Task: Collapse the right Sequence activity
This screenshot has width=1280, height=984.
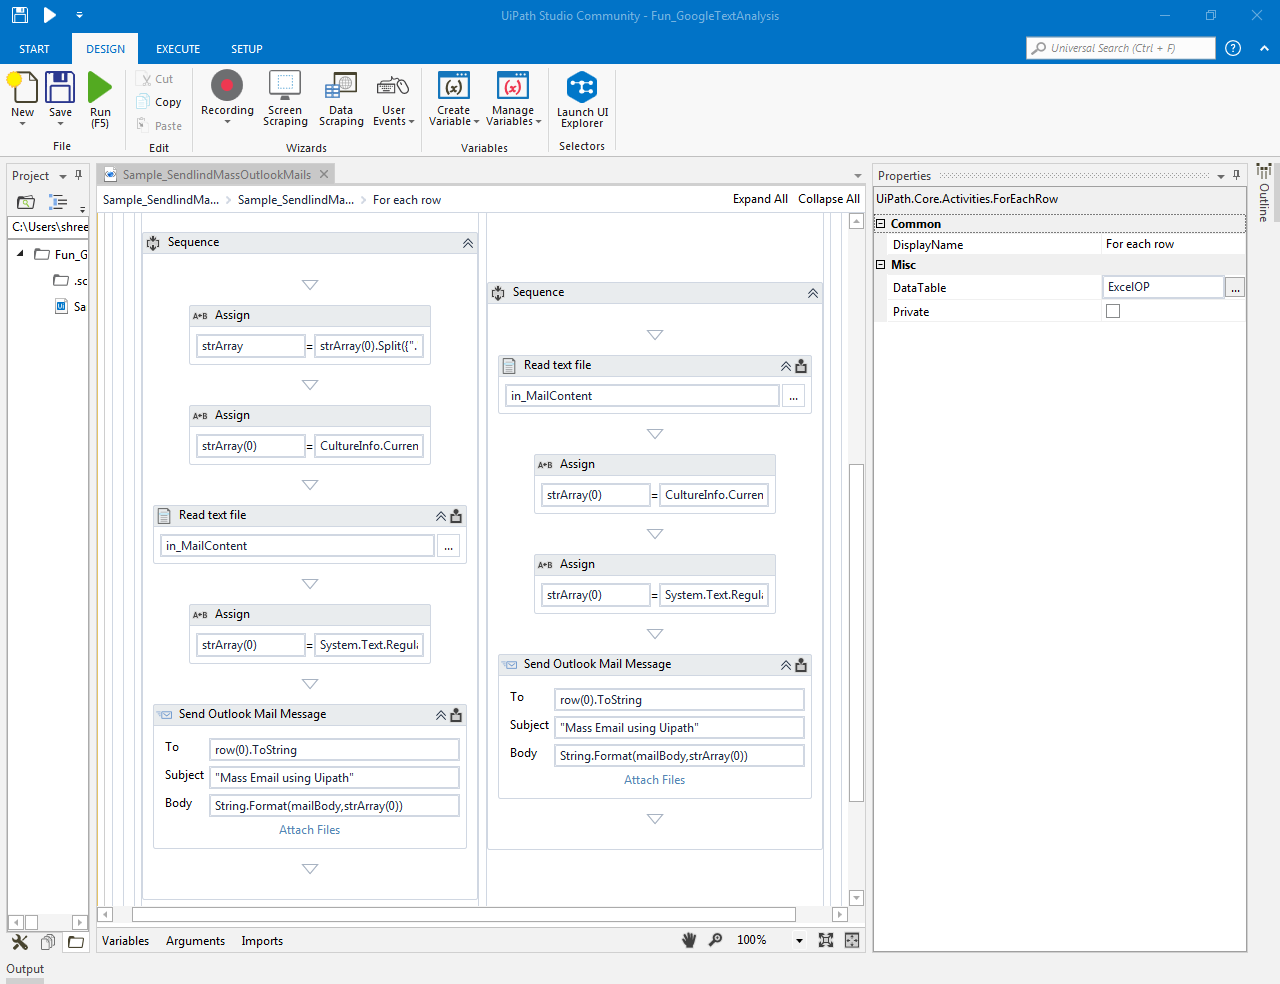Action: [x=813, y=293]
